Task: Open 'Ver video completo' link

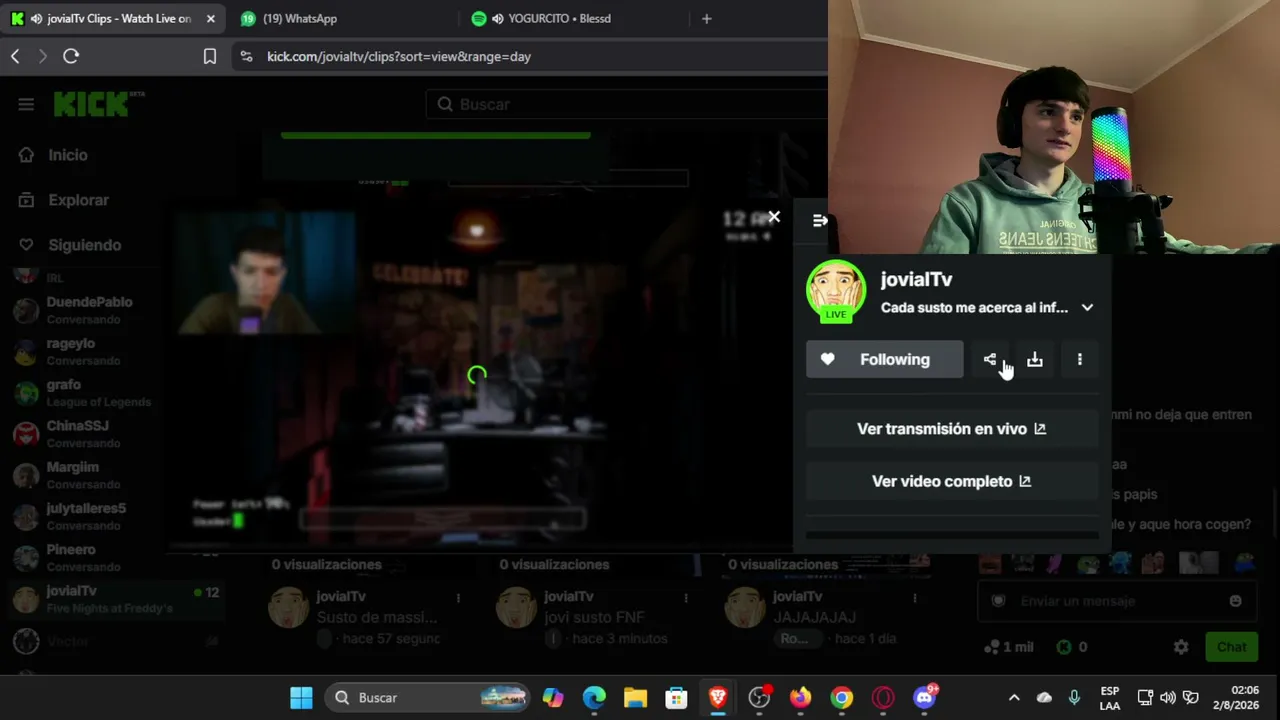Action: tap(952, 482)
